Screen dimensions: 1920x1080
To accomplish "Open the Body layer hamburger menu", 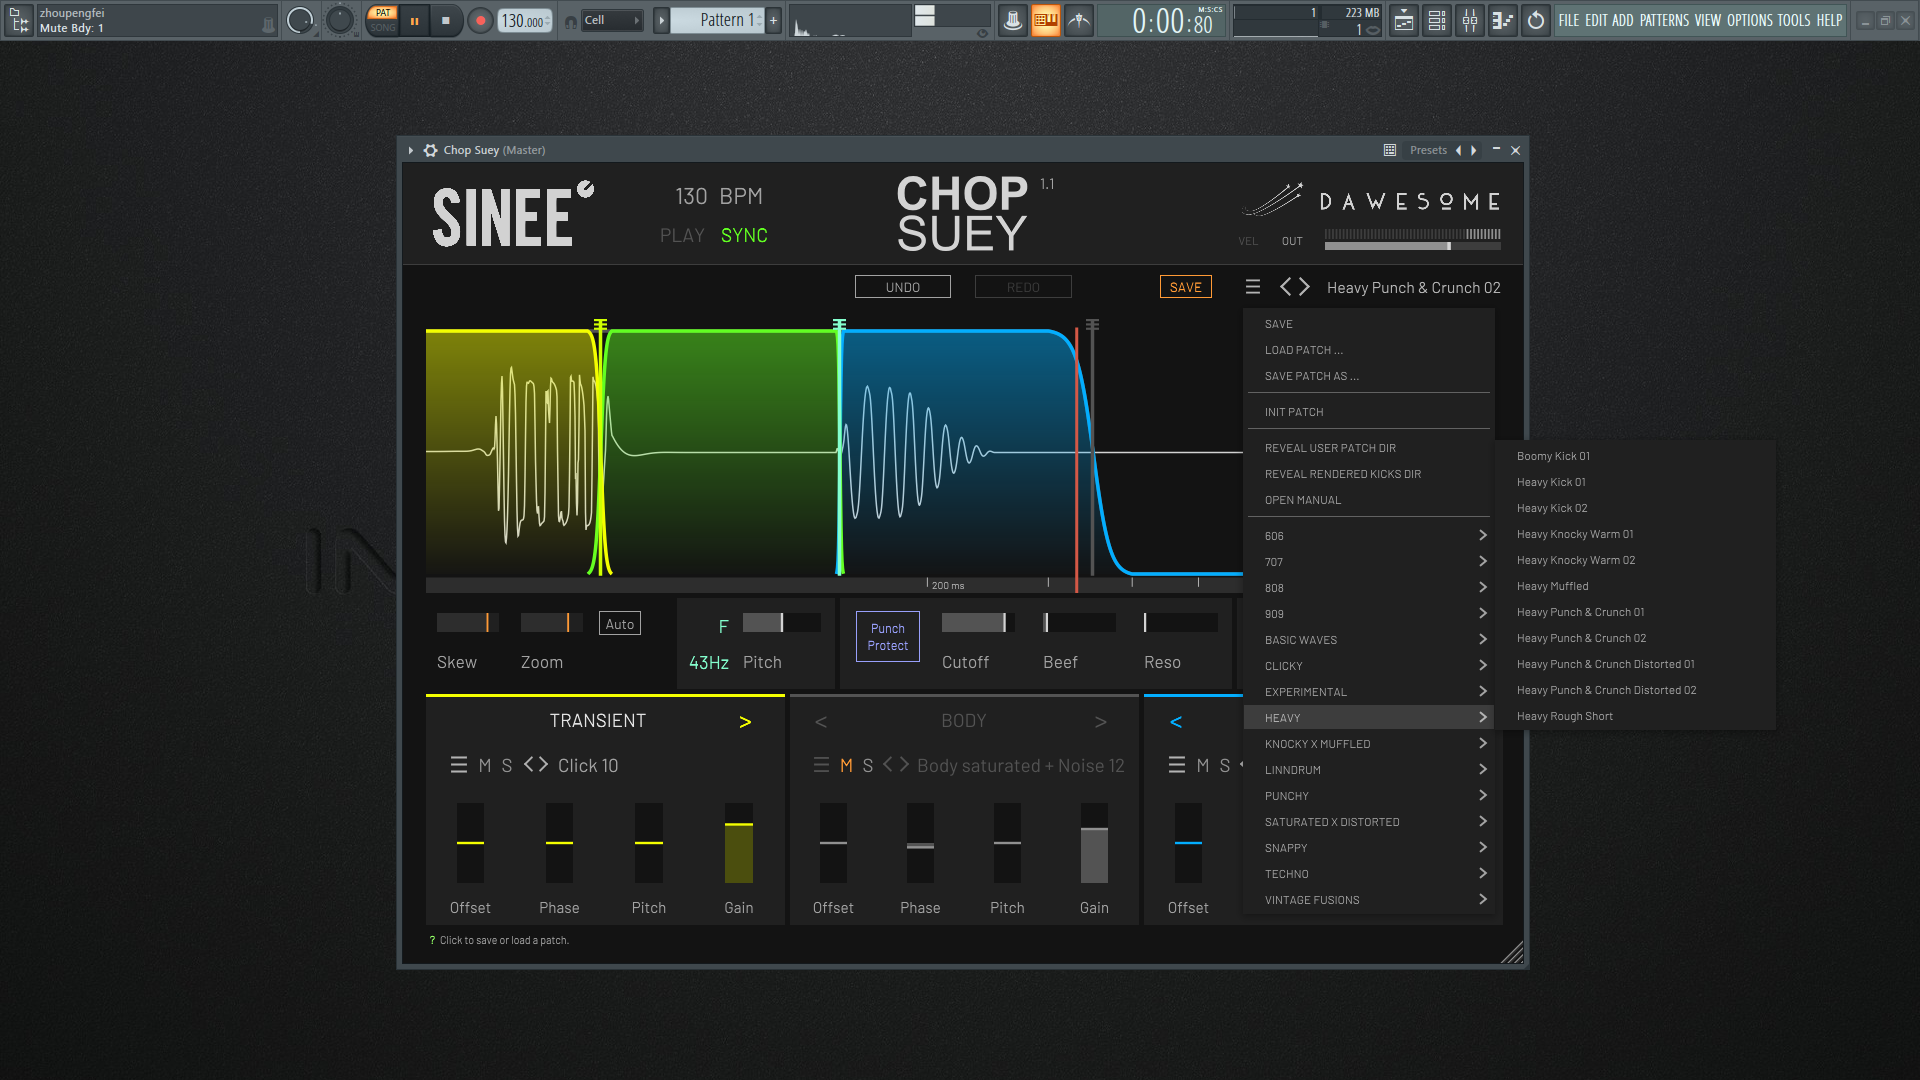I will (821, 765).
